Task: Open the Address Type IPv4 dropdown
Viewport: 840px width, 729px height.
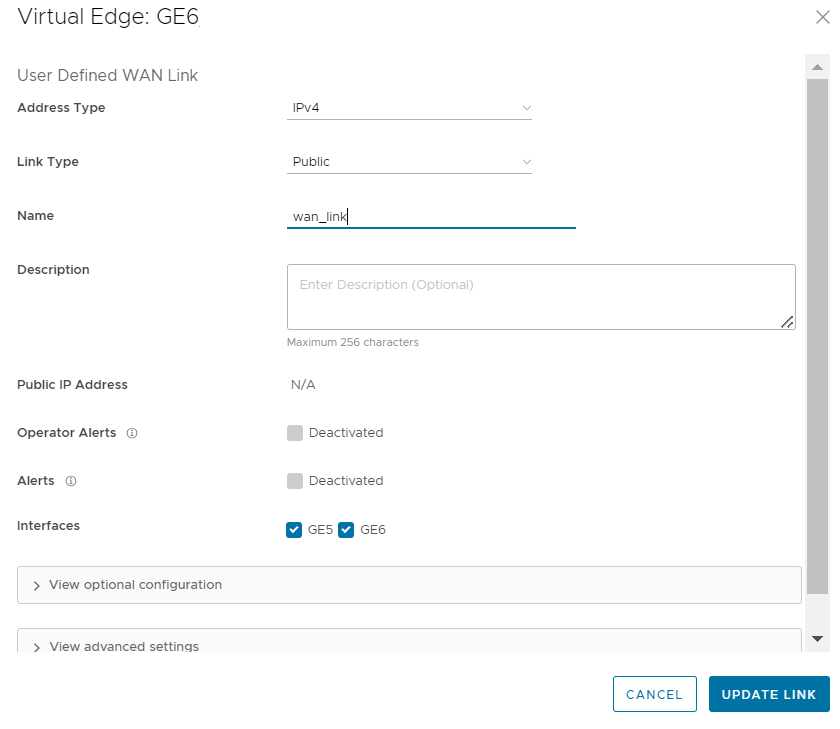Action: tap(409, 108)
